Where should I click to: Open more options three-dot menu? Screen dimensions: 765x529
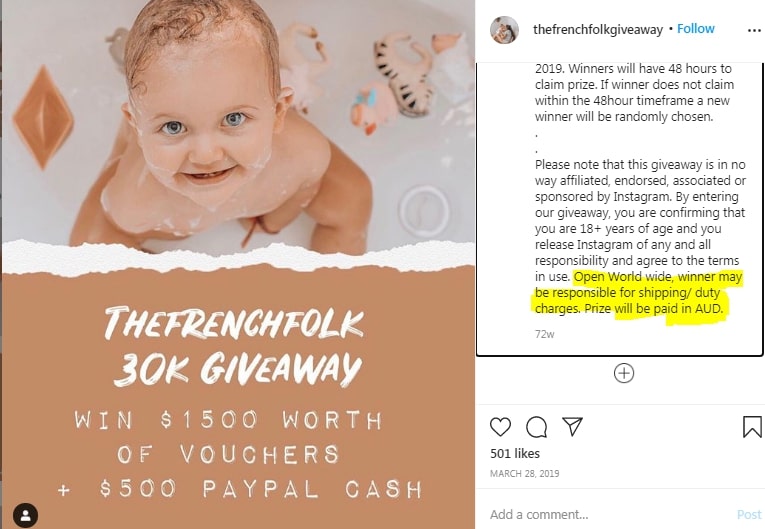(754, 30)
